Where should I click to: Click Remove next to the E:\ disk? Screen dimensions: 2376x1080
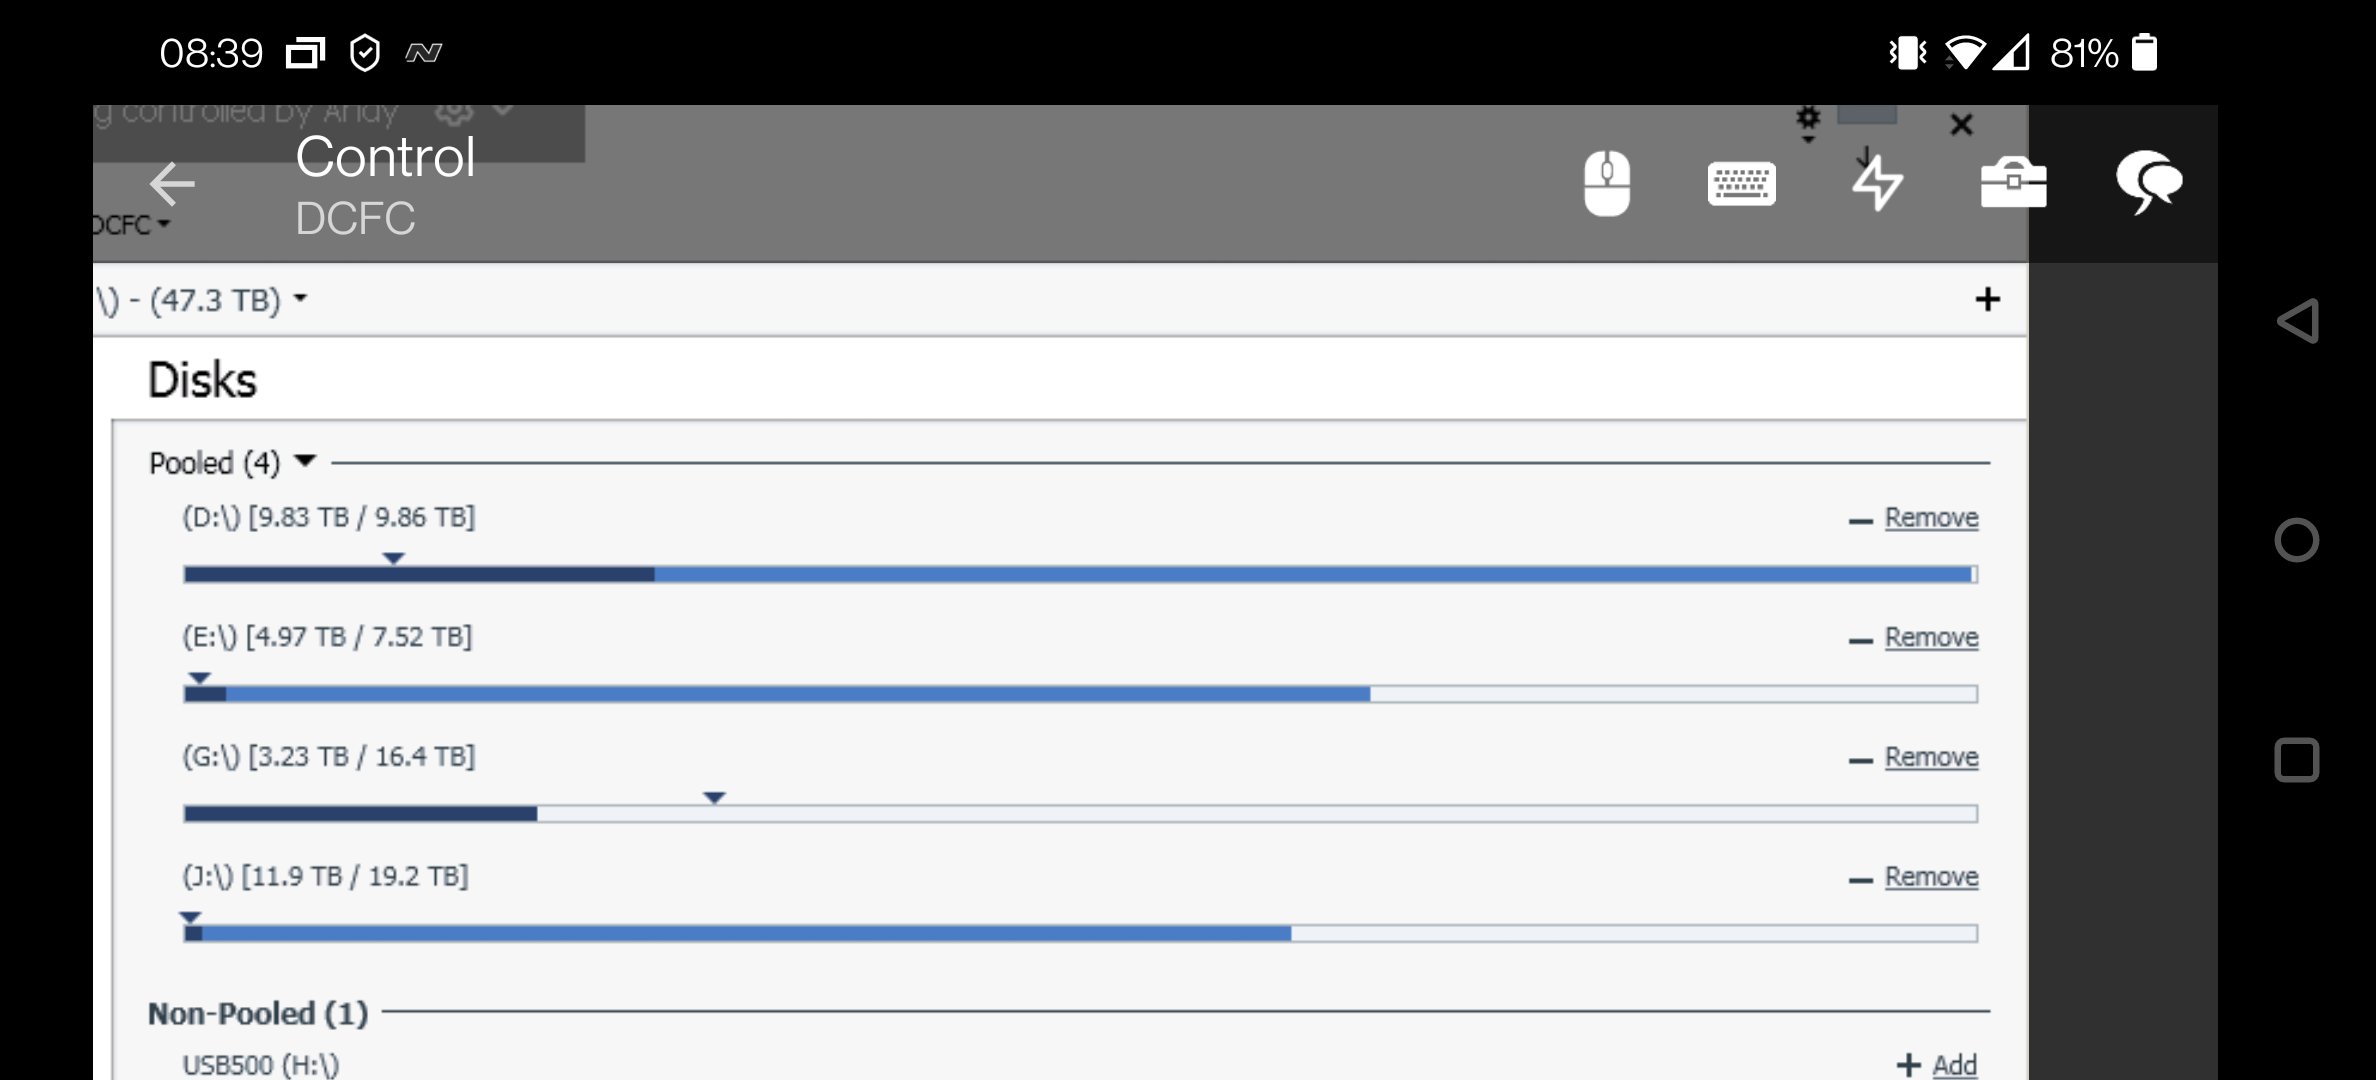click(1931, 637)
